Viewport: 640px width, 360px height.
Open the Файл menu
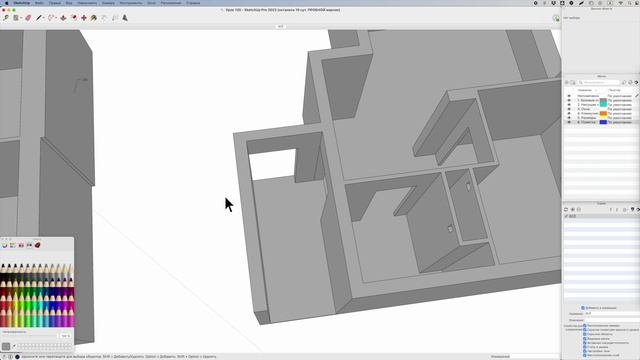coord(39,3)
